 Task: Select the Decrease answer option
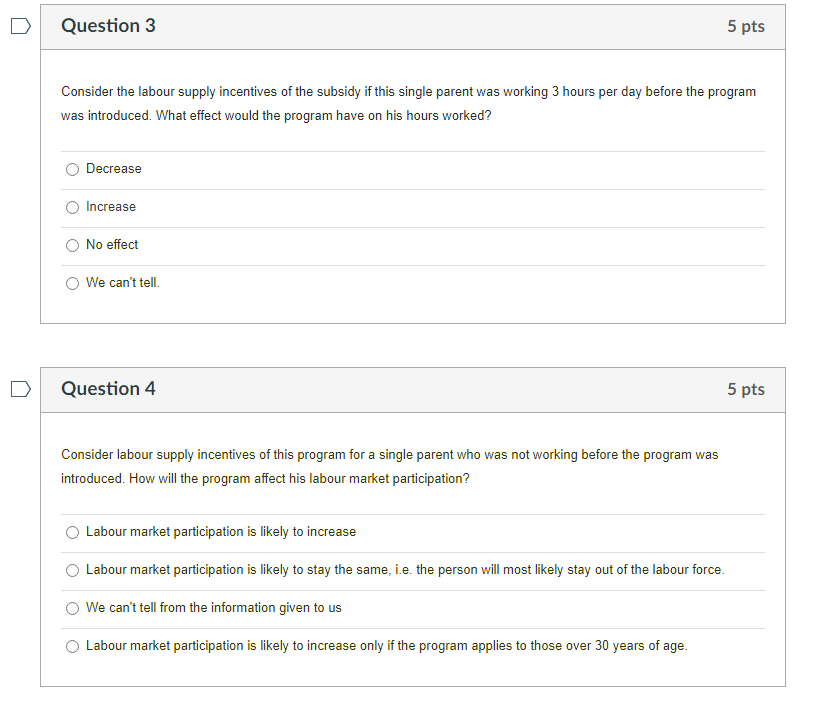click(x=72, y=169)
